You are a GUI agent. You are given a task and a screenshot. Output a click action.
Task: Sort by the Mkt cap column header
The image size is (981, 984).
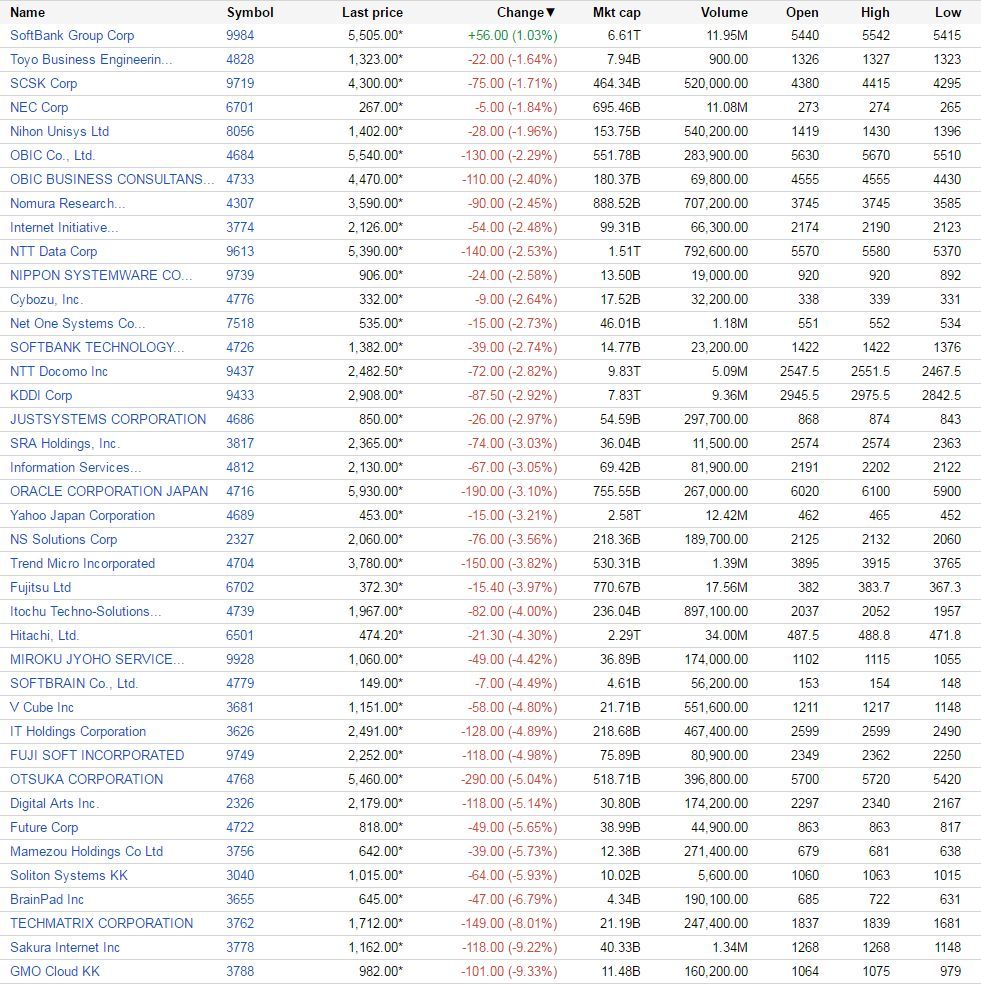616,13
